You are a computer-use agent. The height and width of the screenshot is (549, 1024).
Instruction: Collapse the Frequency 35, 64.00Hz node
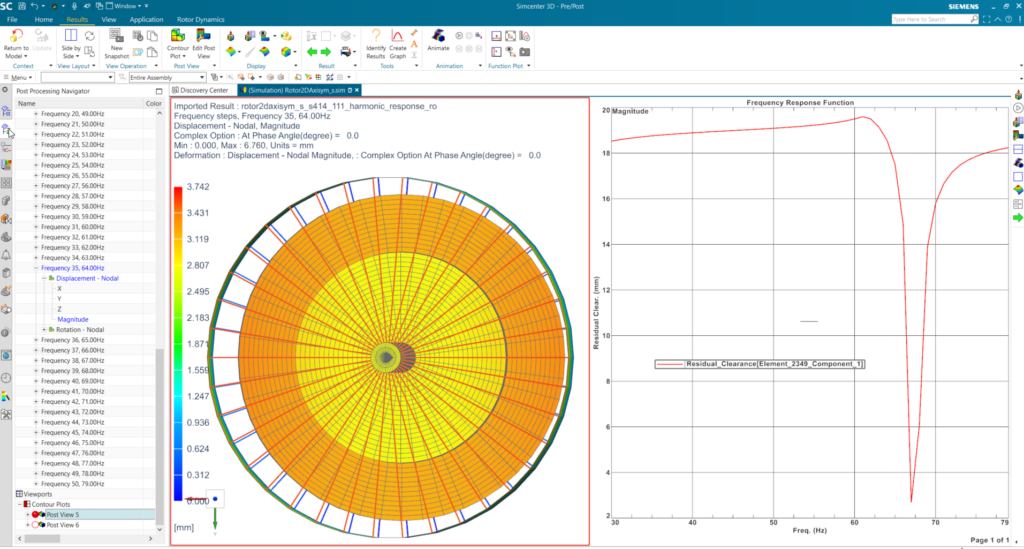point(36,268)
